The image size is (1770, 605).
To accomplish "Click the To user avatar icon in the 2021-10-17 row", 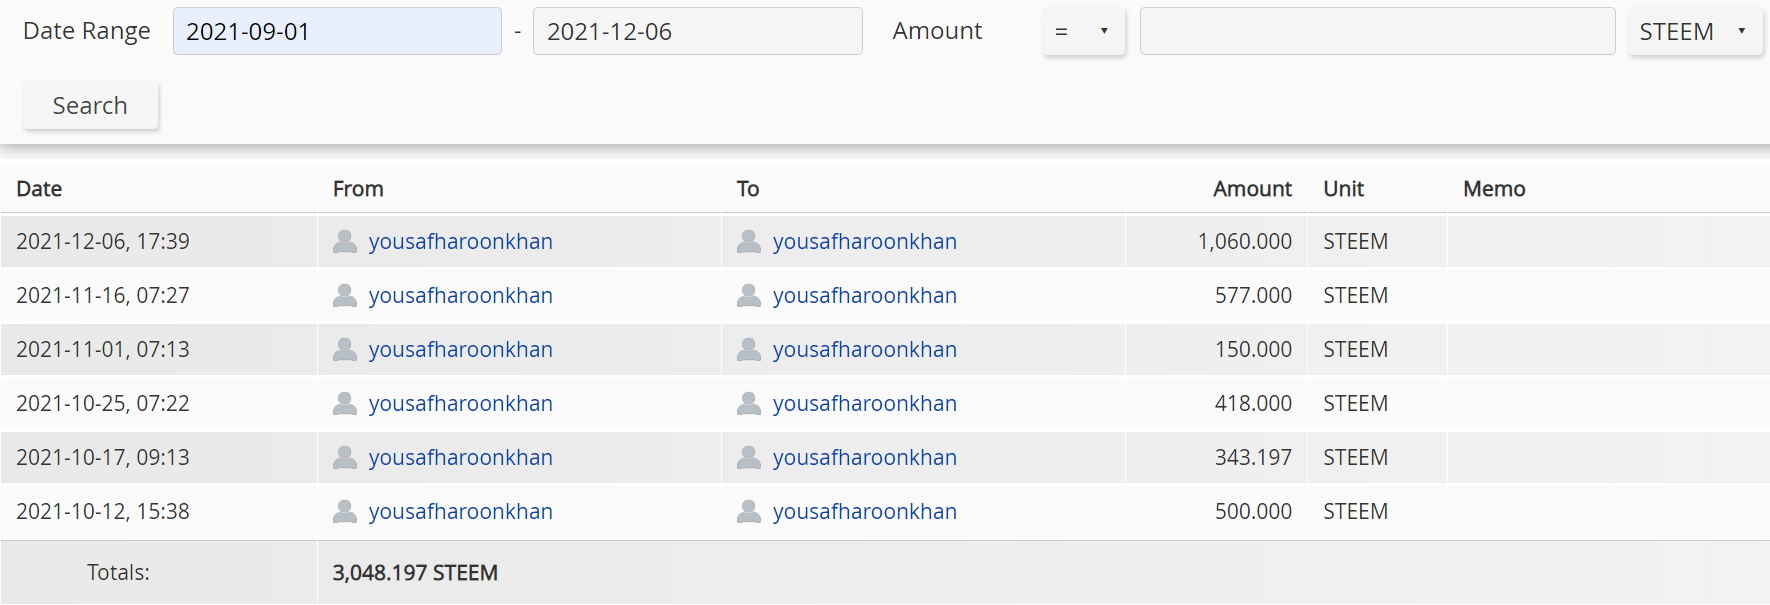I will pos(749,457).
